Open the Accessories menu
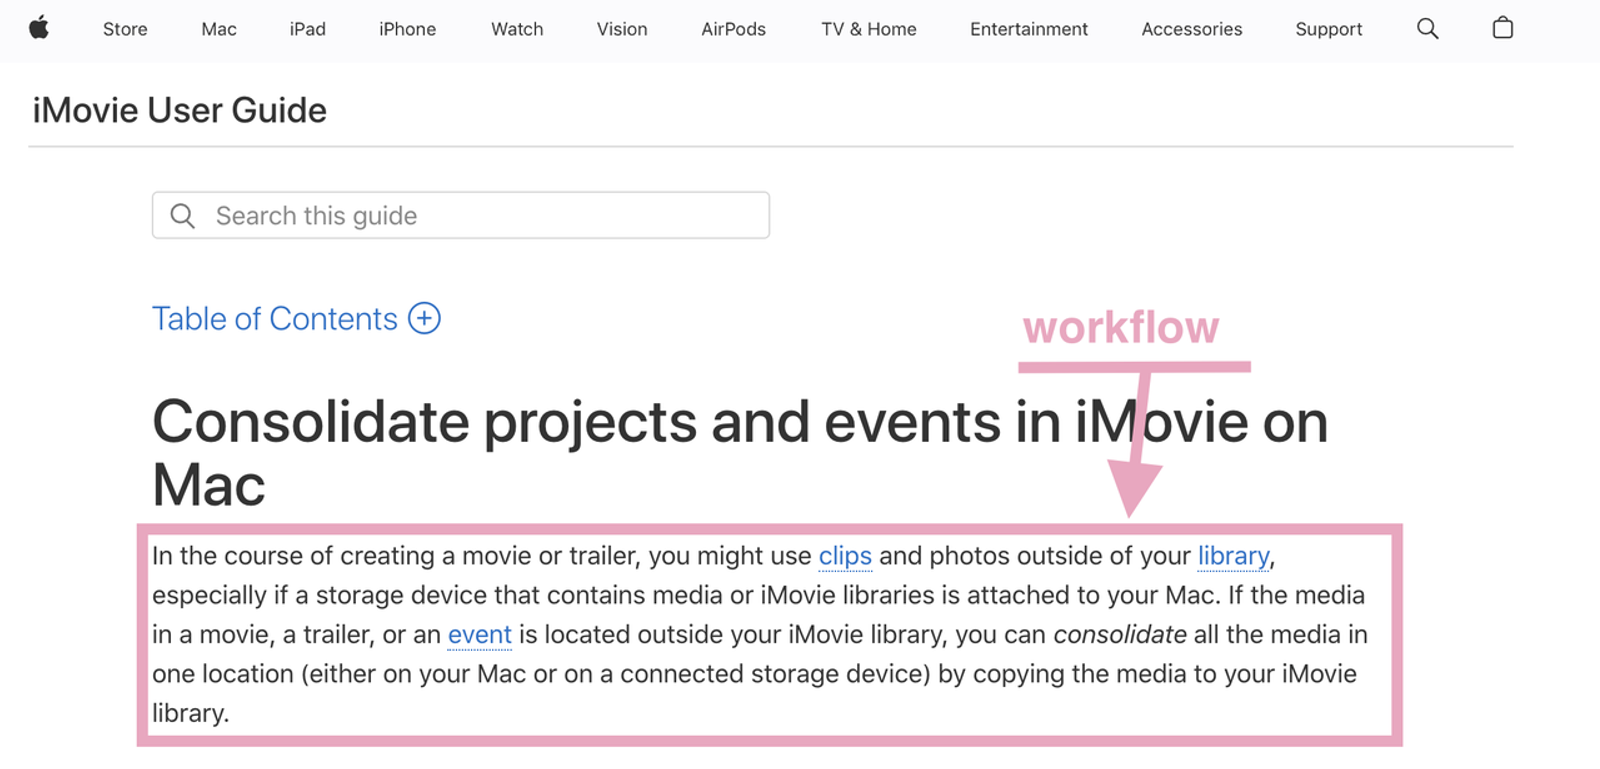This screenshot has height=769, width=1600. (1192, 29)
